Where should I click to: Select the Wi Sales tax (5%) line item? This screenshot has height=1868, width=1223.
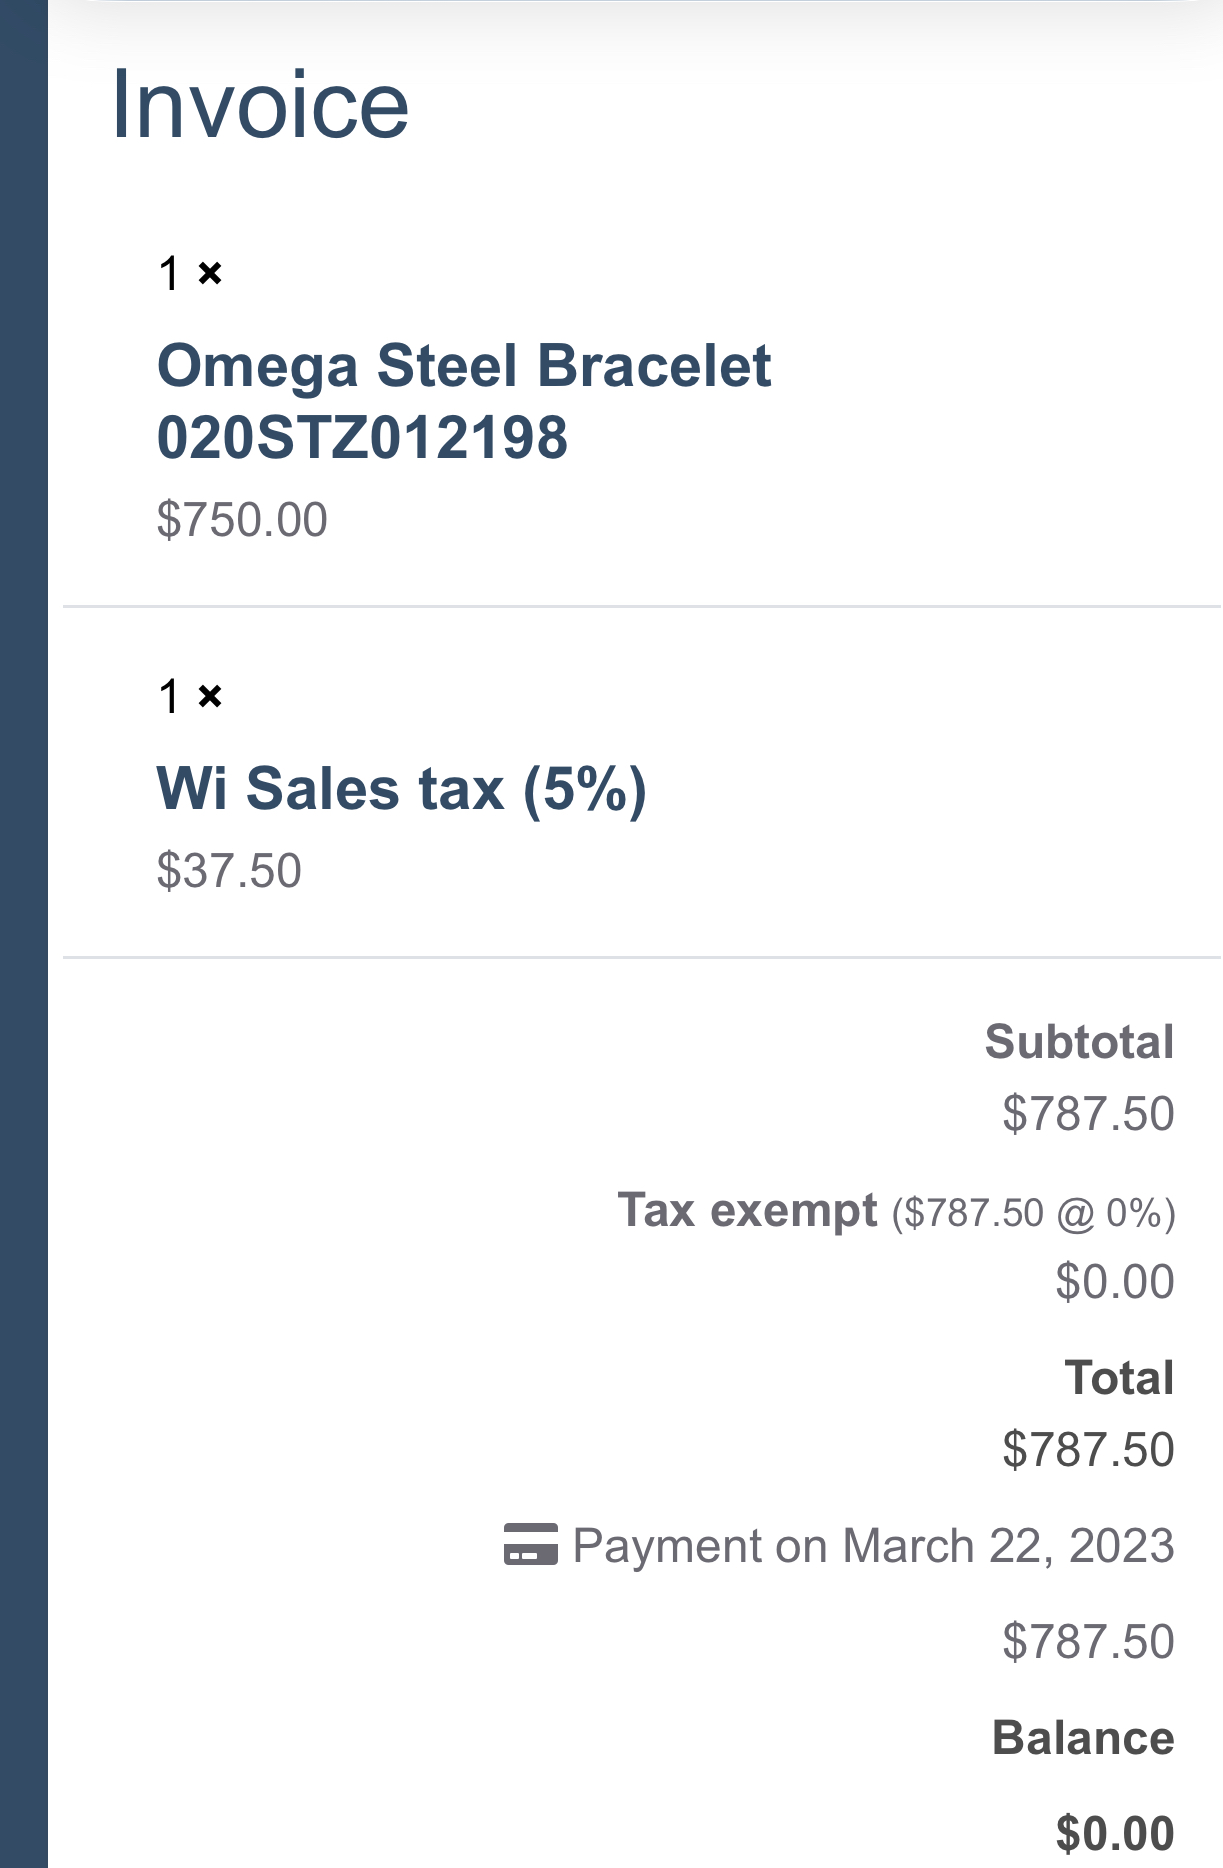coord(401,789)
